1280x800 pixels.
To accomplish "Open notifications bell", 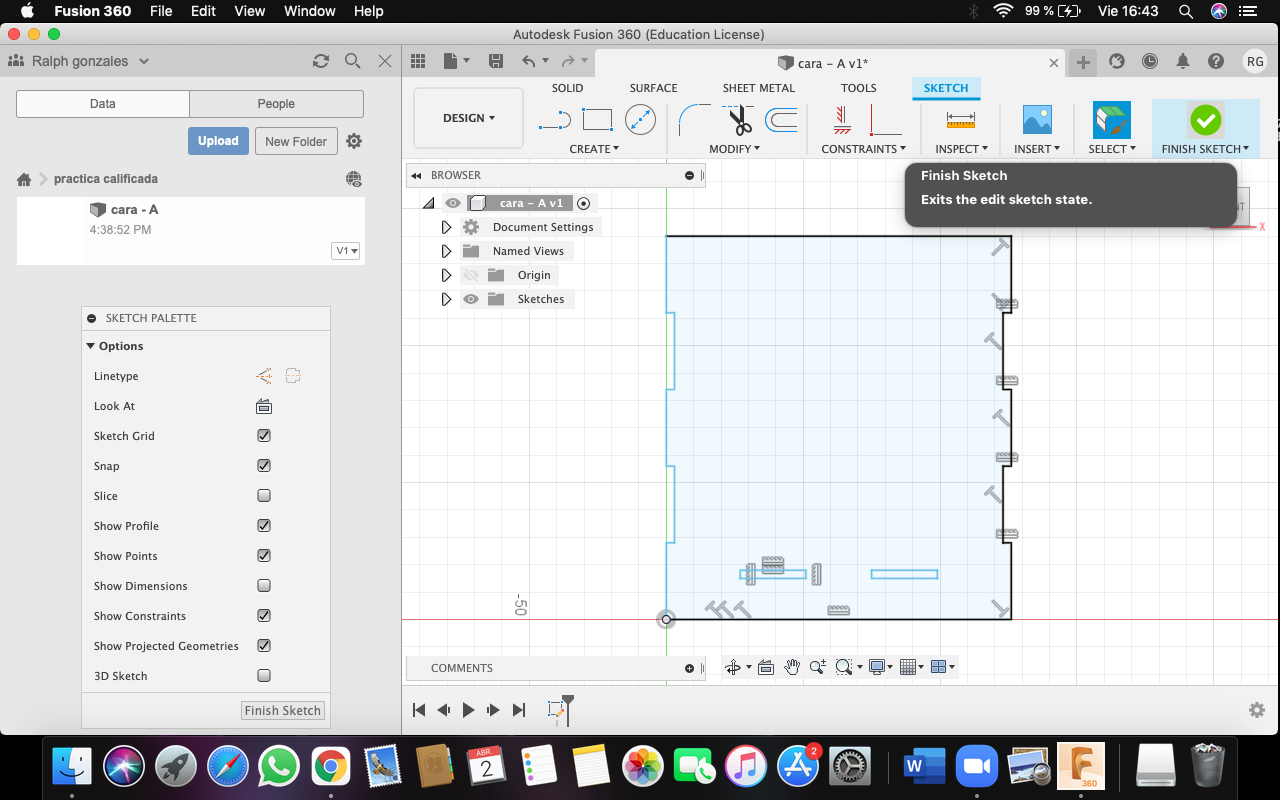I will click(x=1183, y=61).
